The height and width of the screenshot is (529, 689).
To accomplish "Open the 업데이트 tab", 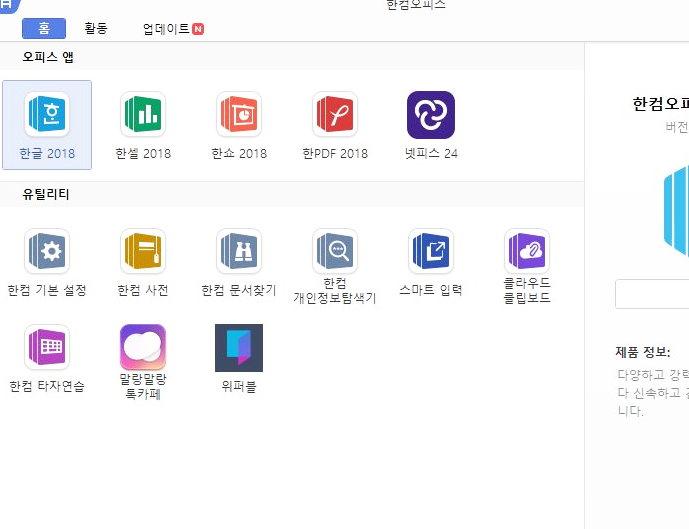I will point(173,29).
